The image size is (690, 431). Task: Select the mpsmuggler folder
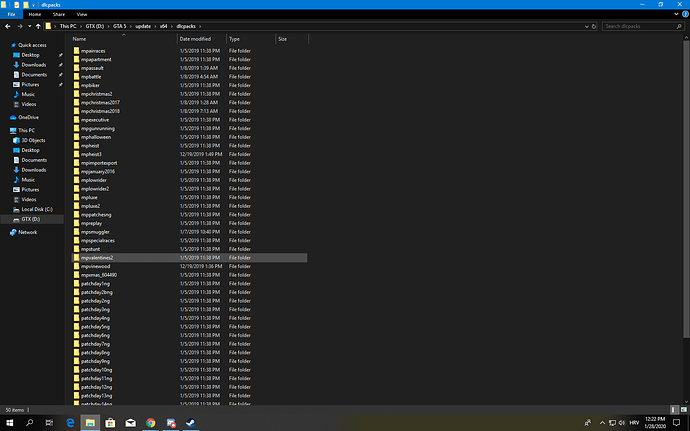click(x=189, y=232)
